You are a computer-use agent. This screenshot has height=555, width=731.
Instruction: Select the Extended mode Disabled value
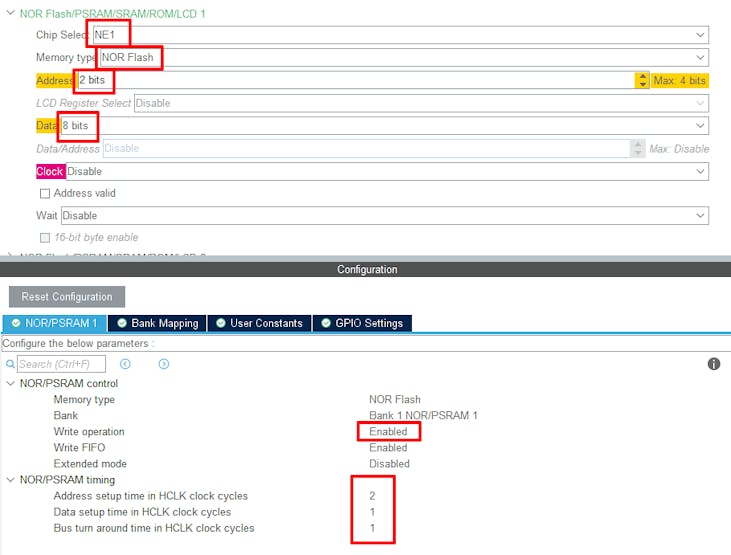(x=389, y=464)
